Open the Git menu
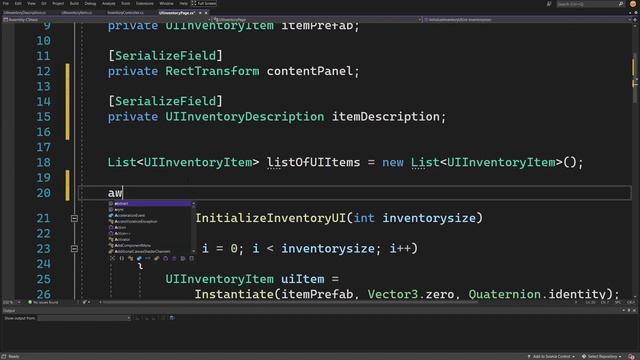Screen dimensions: 640x360 [x=43, y=3]
